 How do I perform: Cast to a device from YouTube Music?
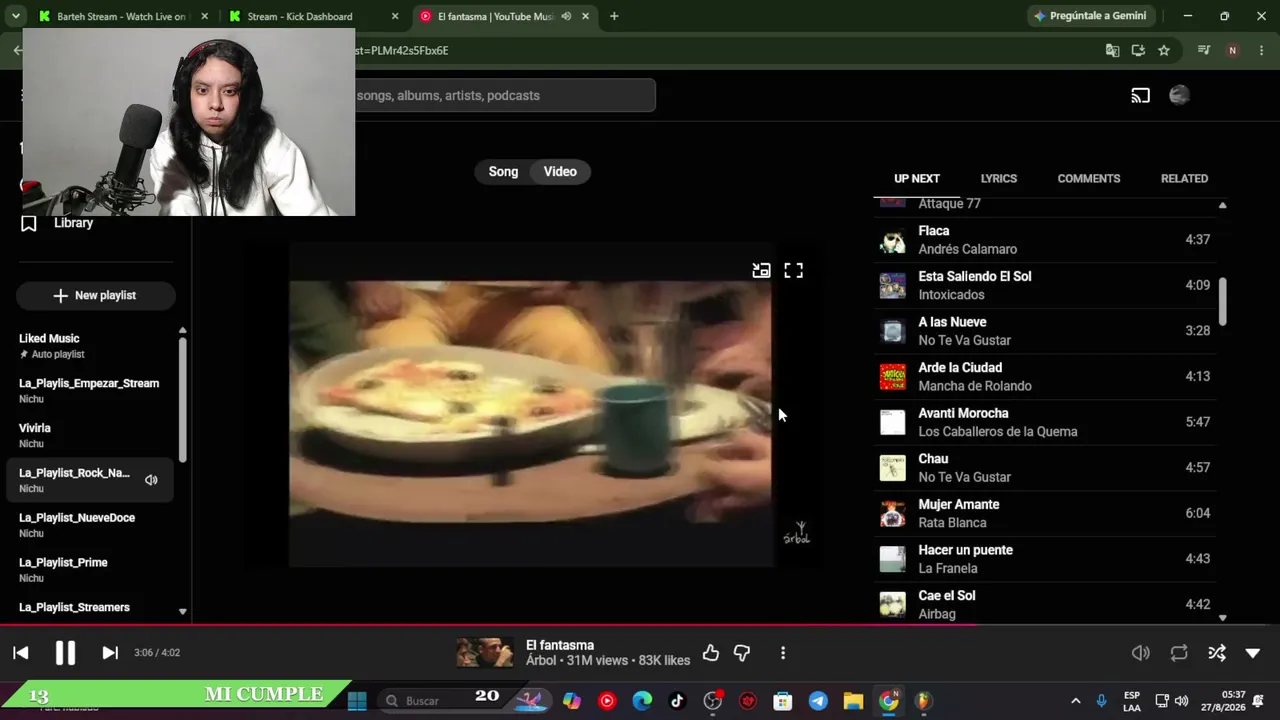pos(1141,96)
